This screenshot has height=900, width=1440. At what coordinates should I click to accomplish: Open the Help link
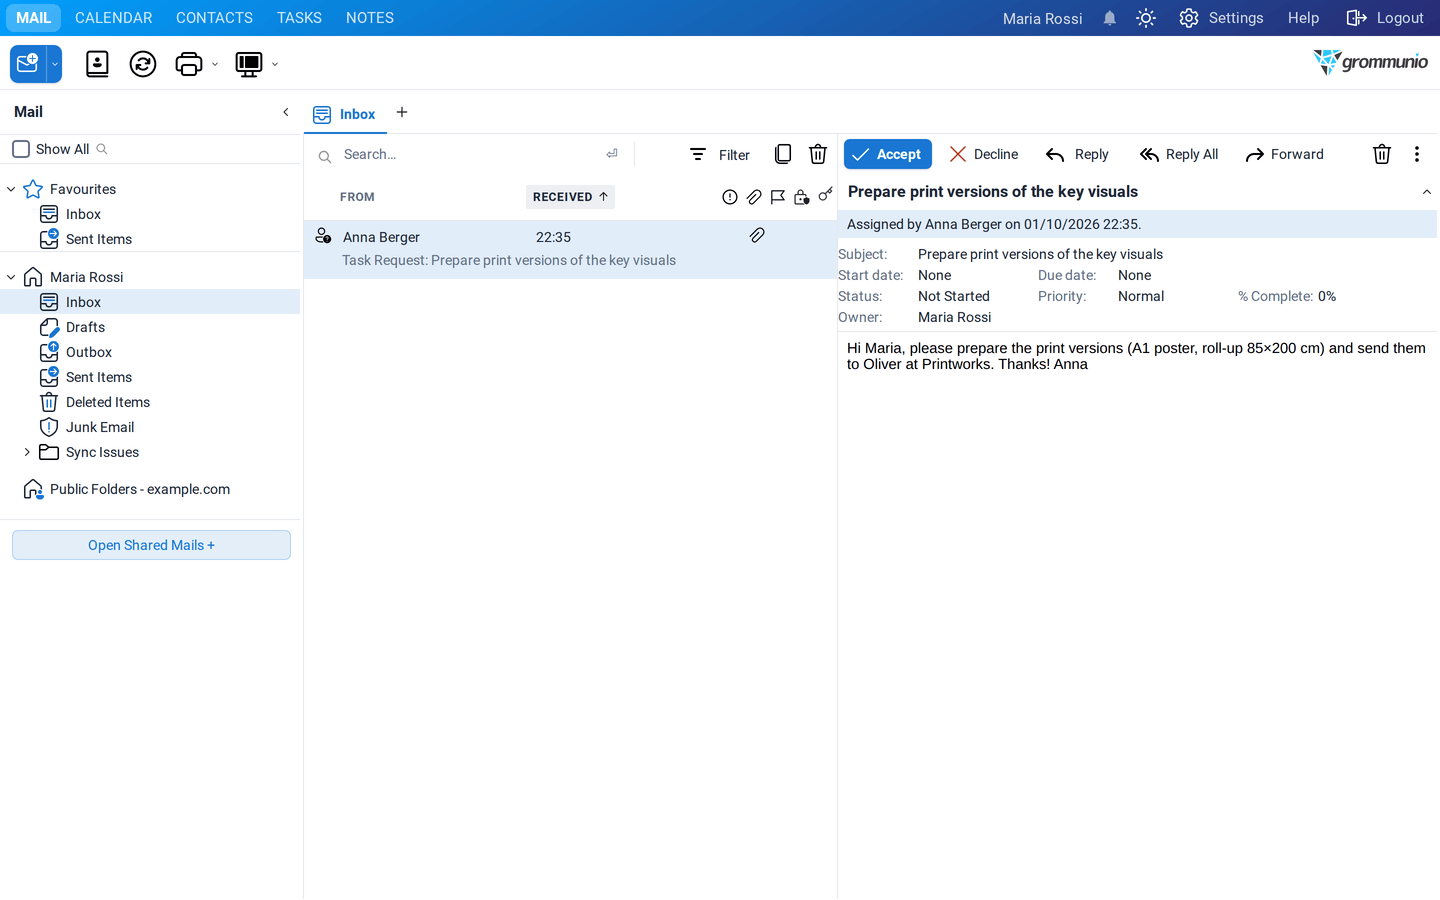[x=1303, y=18]
